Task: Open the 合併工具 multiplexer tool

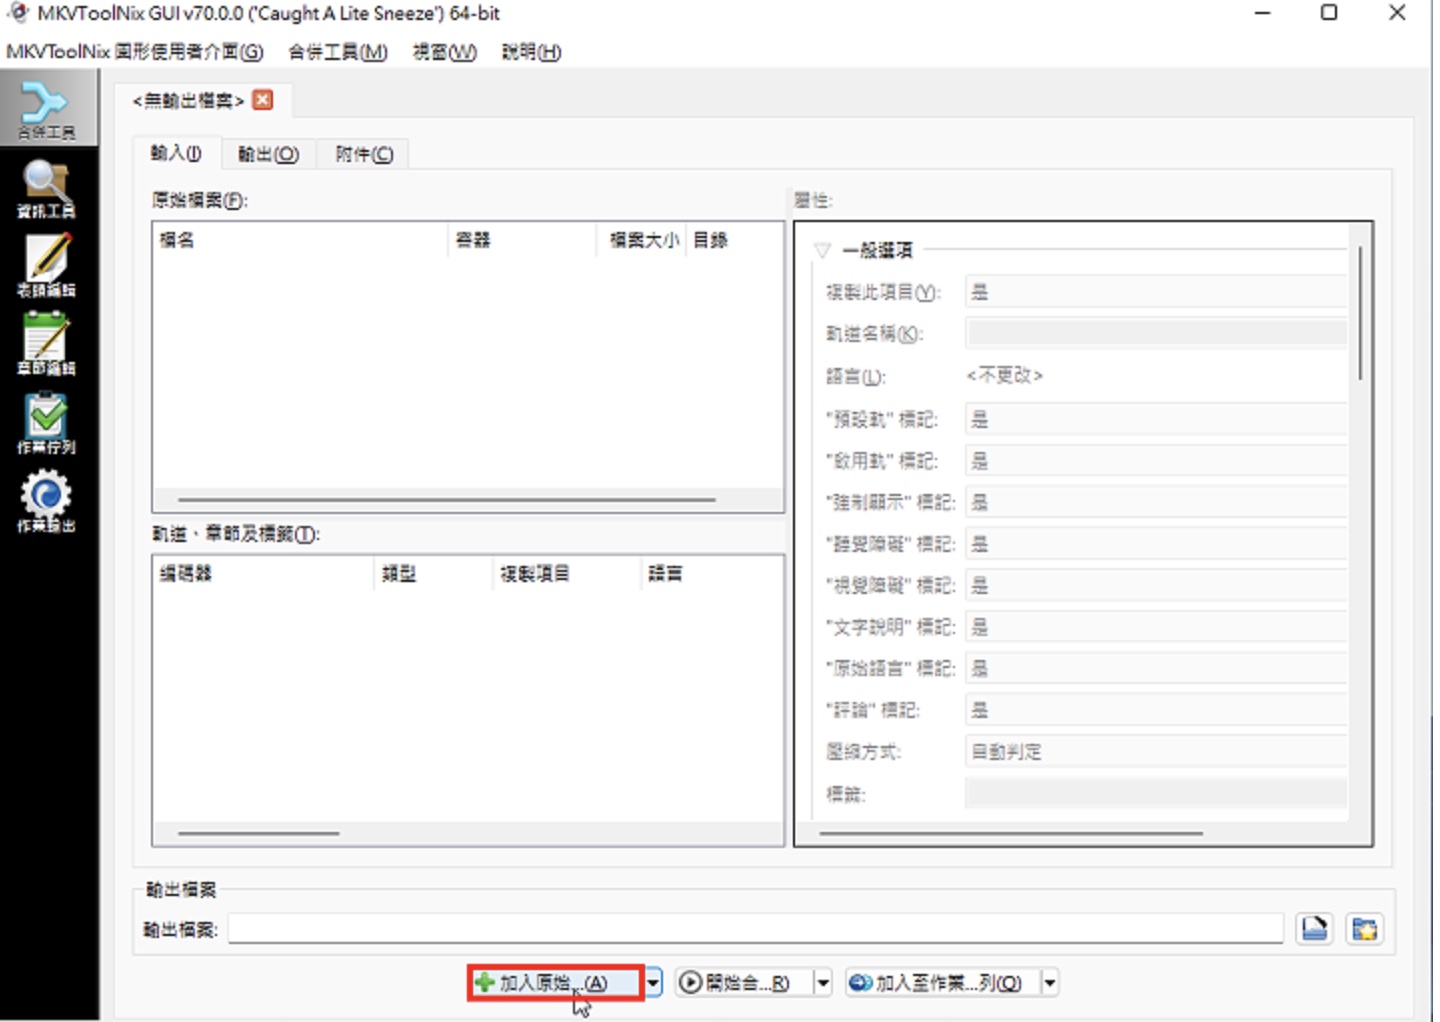Action: point(48,110)
